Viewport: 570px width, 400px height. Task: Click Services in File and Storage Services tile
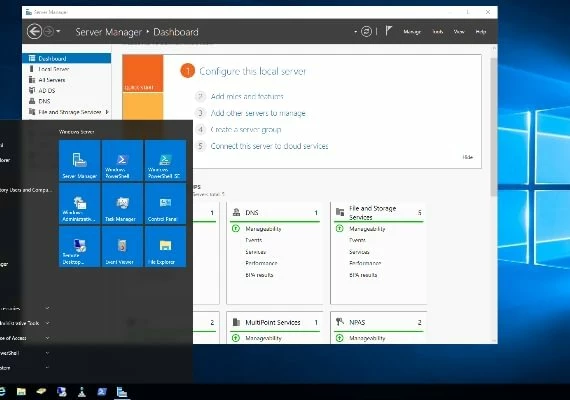tap(359, 252)
